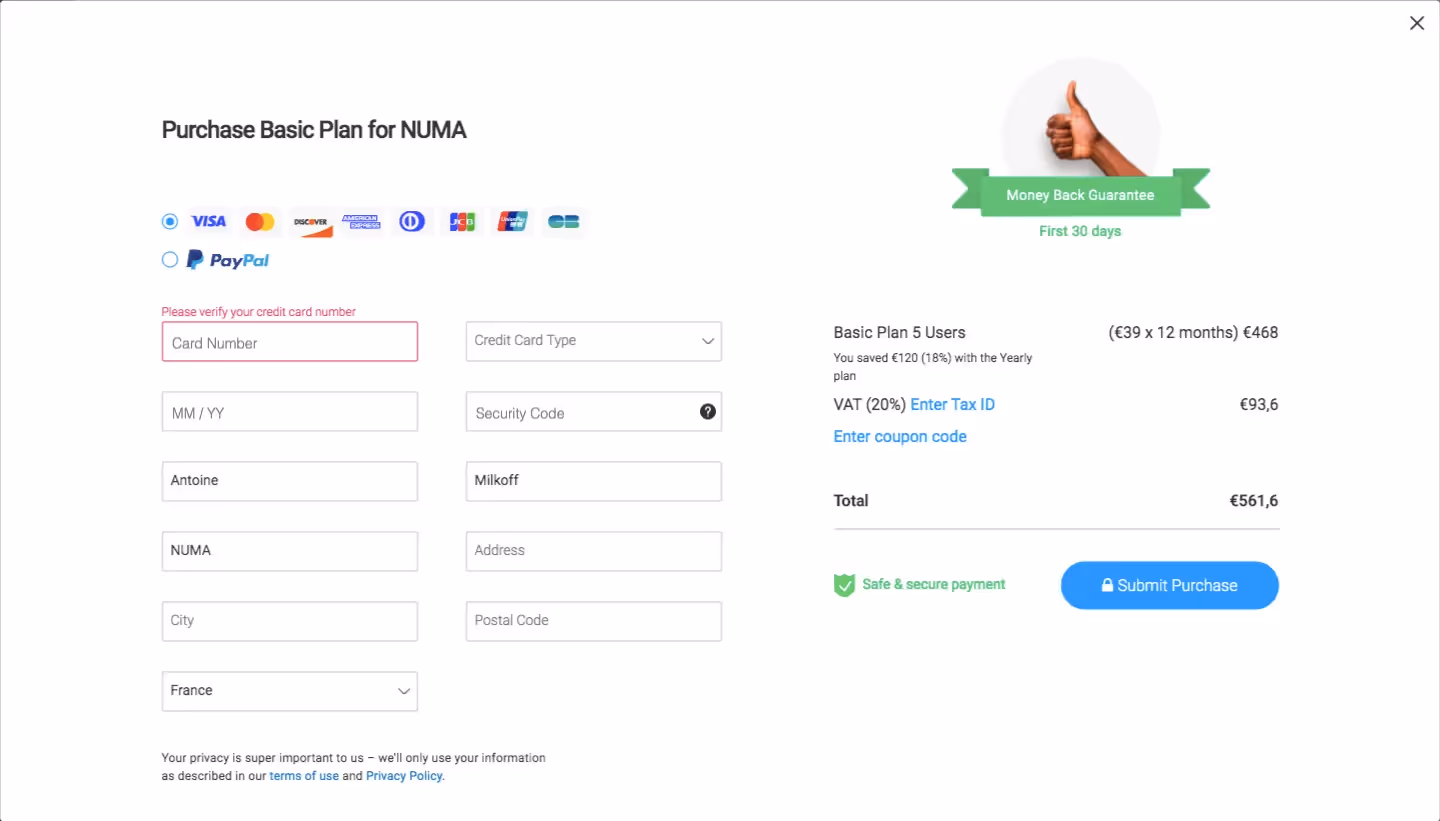Screen dimensions: 1440x821
Task: Choose PayPal as payment method
Action: 170,259
